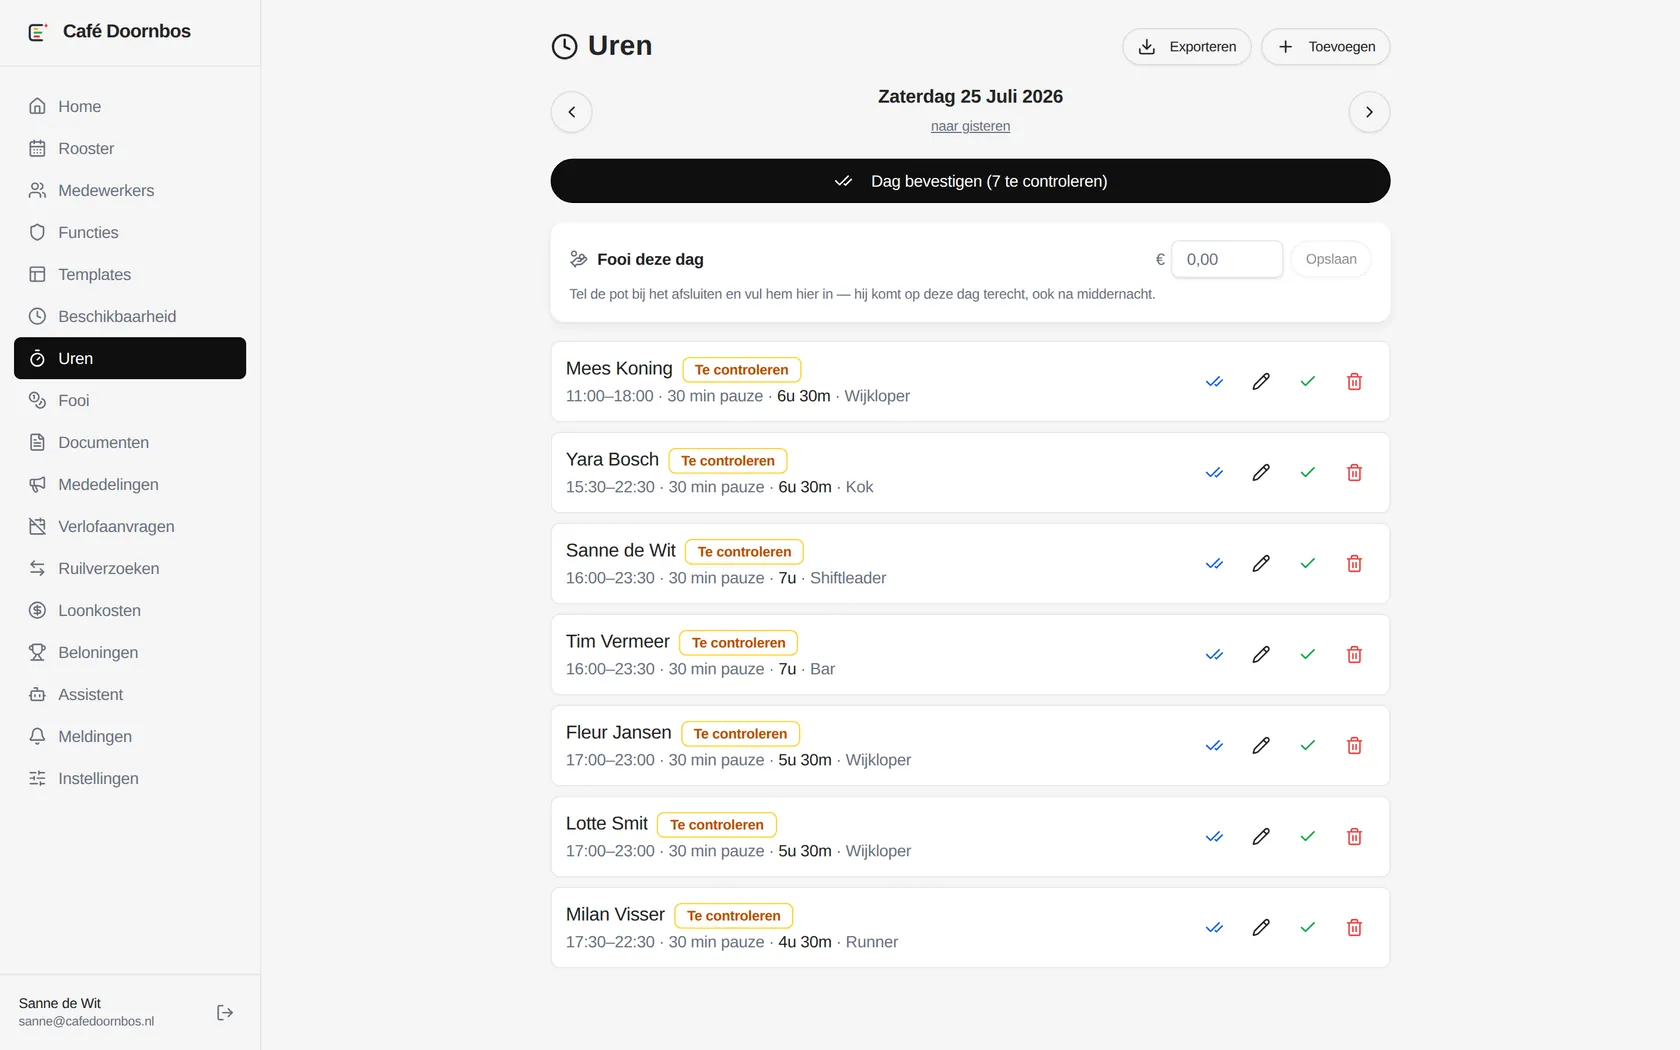The width and height of the screenshot is (1680, 1050).
Task: Click the logout icon beside Sanne de Wit
Action: point(225,1012)
